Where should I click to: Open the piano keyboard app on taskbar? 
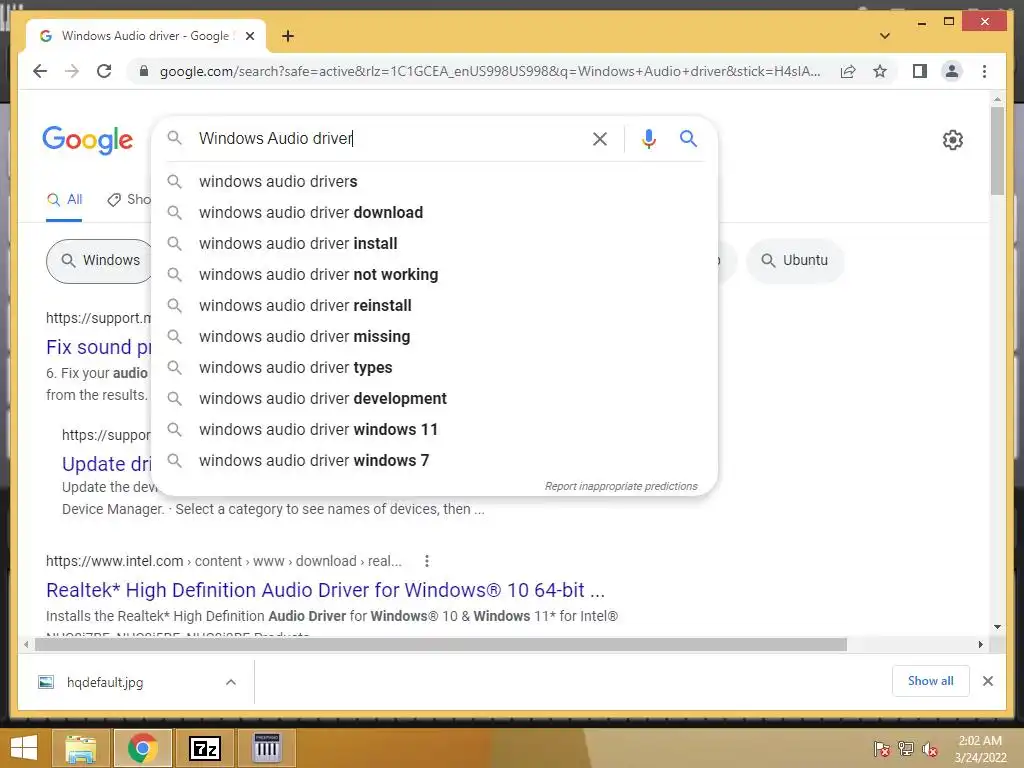tap(267, 748)
